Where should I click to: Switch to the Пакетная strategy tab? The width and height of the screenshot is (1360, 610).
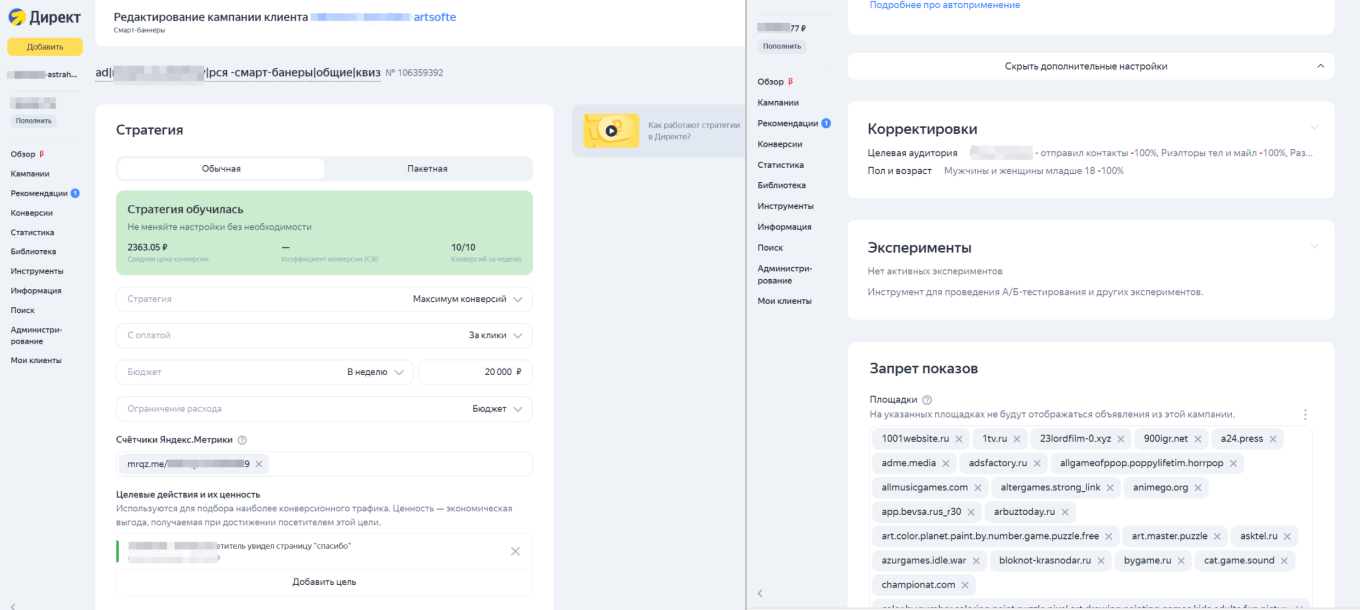(428, 167)
